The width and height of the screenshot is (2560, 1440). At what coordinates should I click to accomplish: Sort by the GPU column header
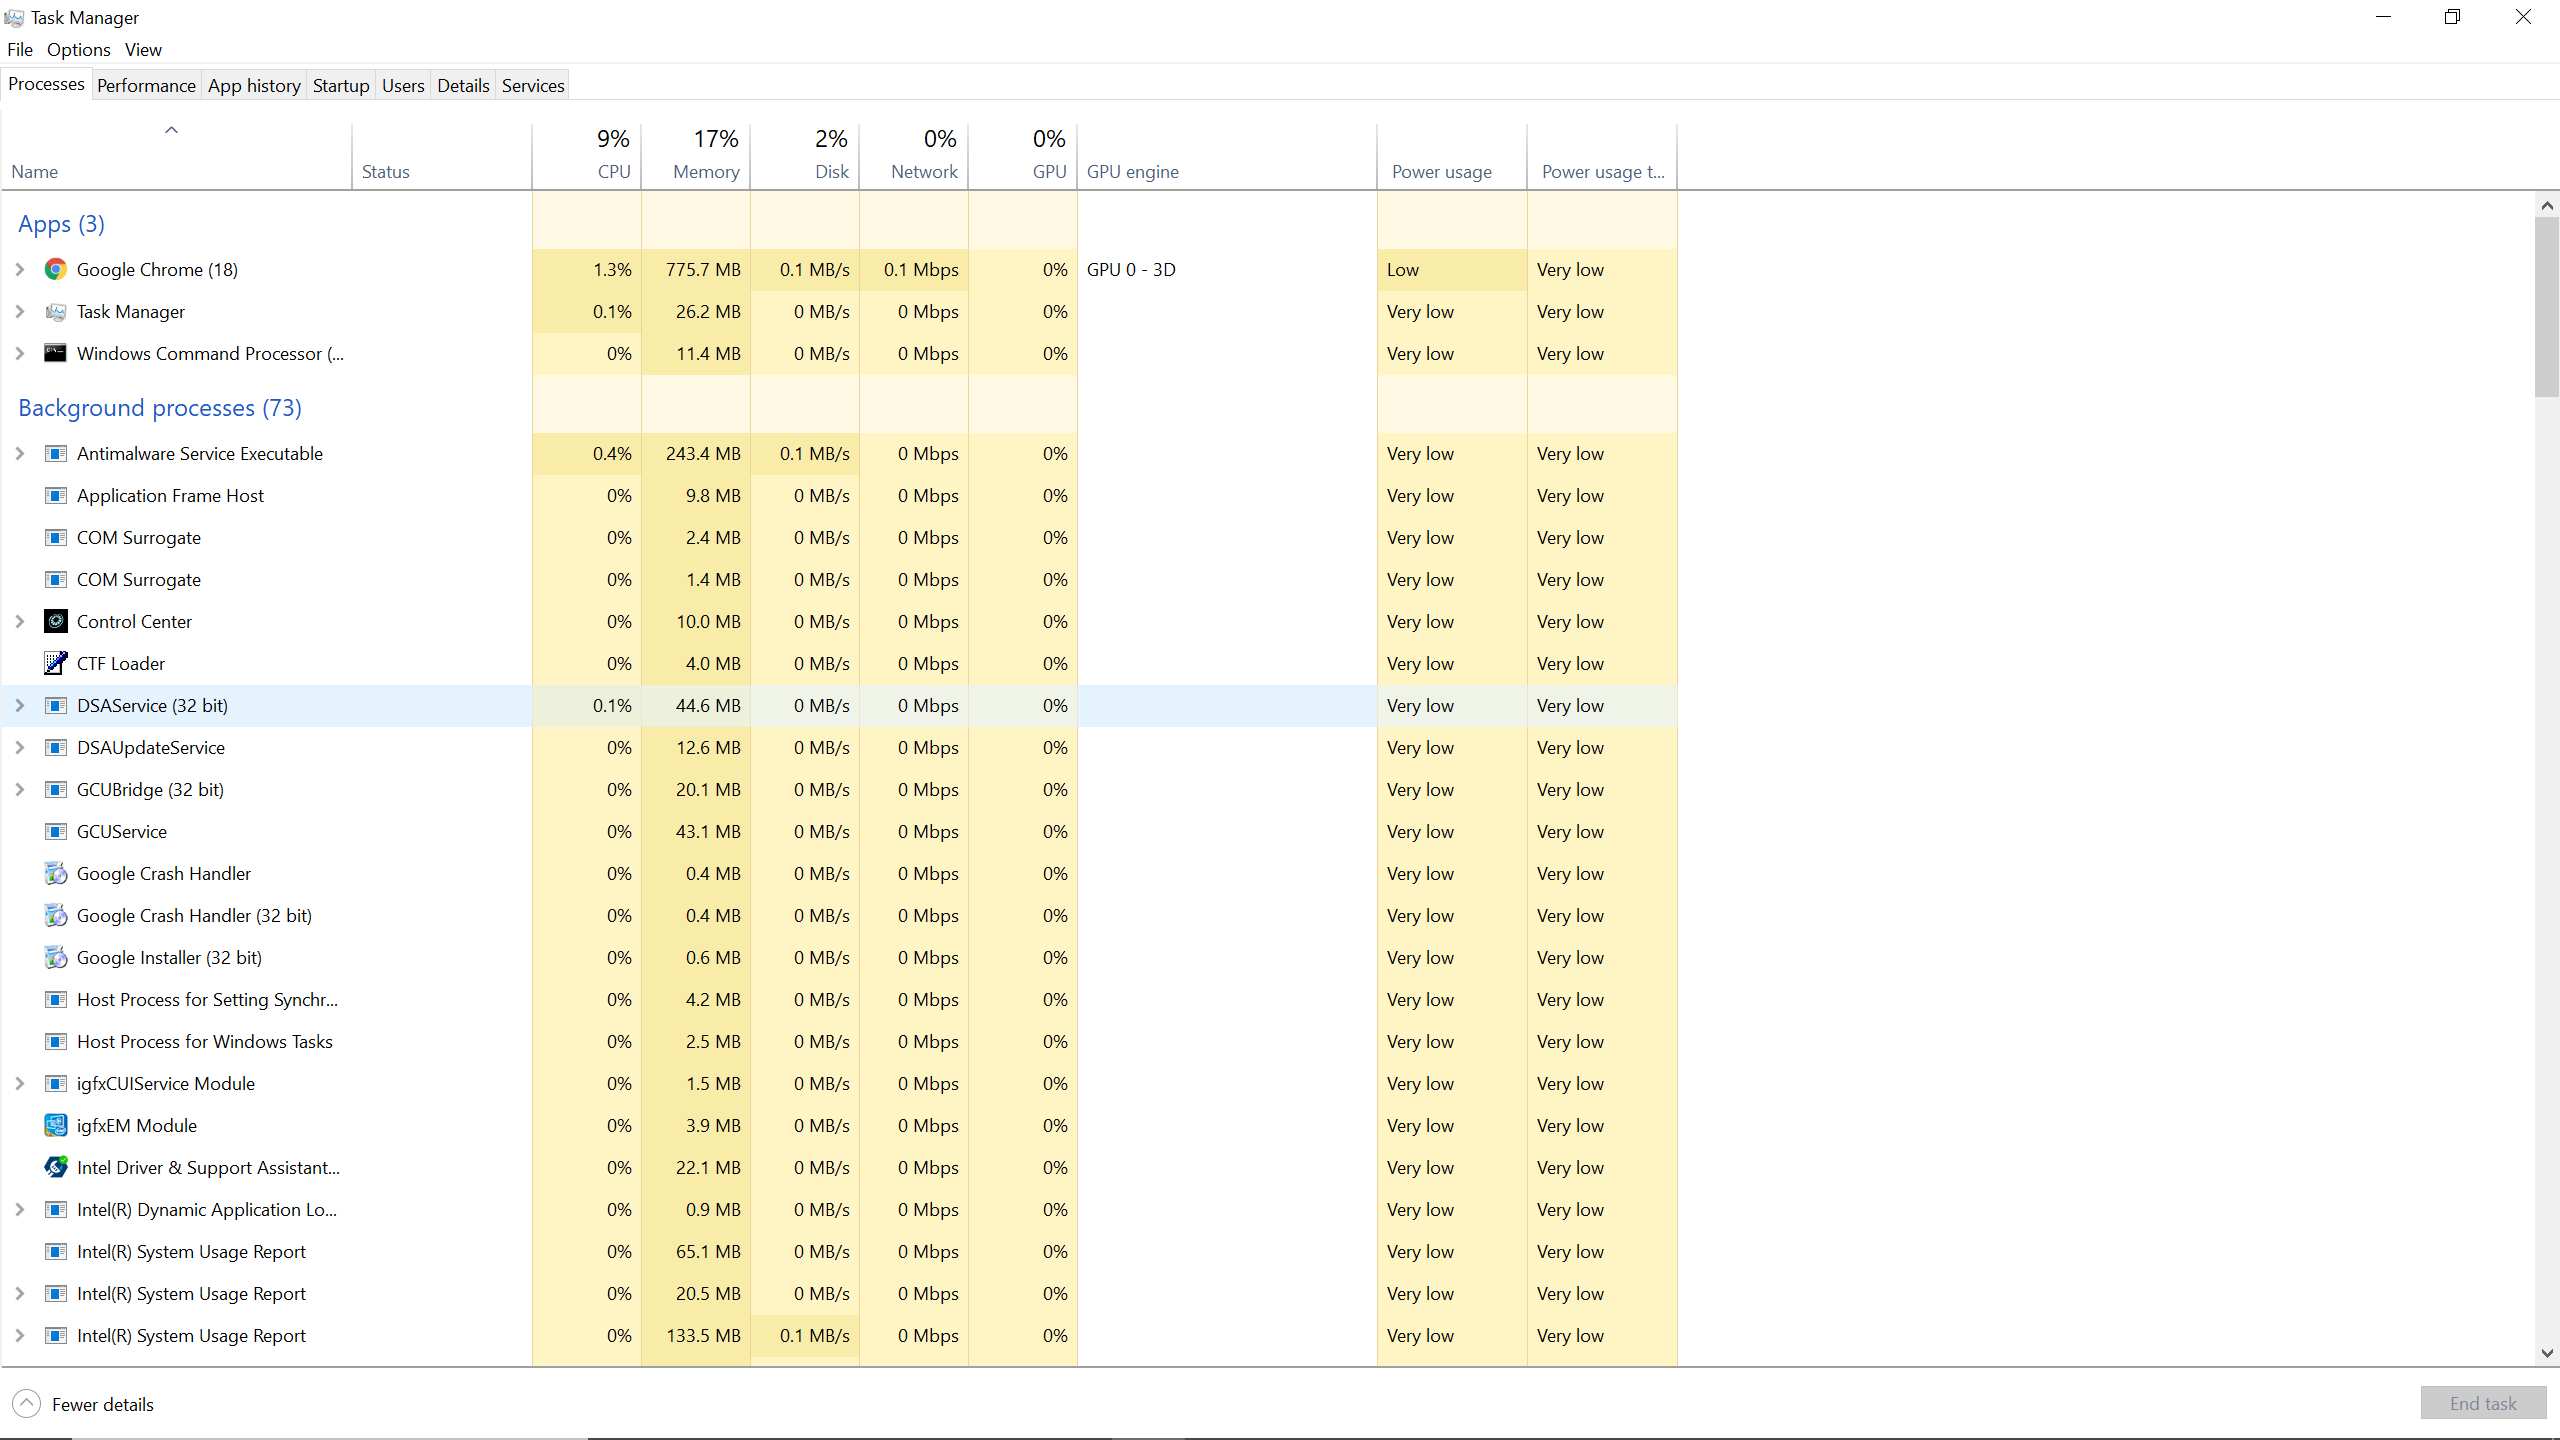[x=1023, y=155]
